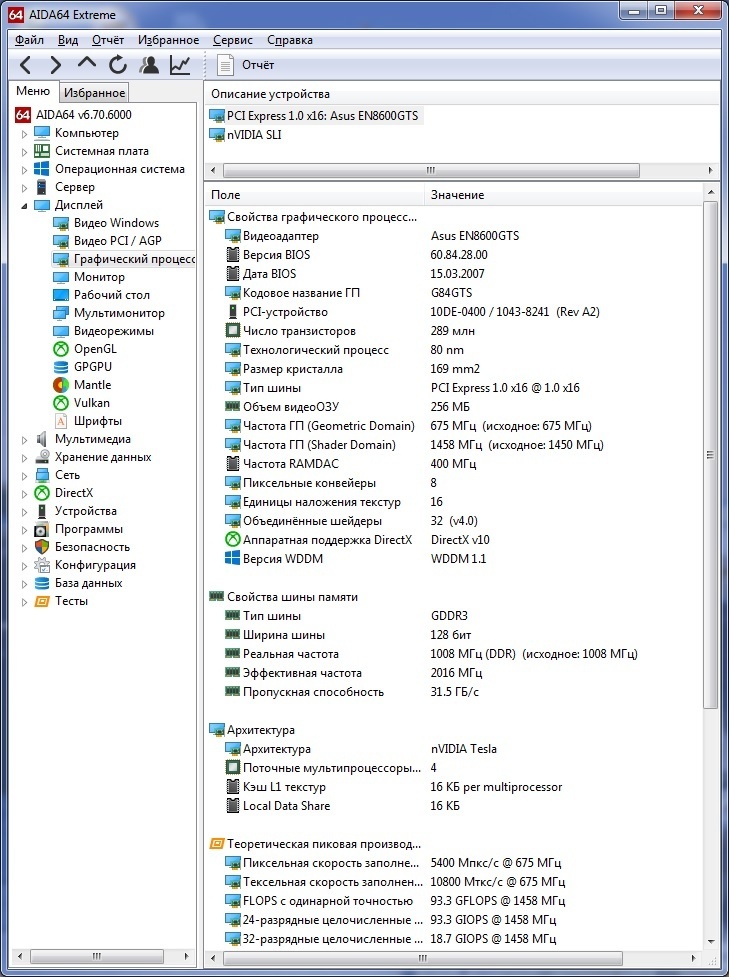Expand the Компьютер tree node
The width and height of the screenshot is (729, 977).
click(26, 133)
